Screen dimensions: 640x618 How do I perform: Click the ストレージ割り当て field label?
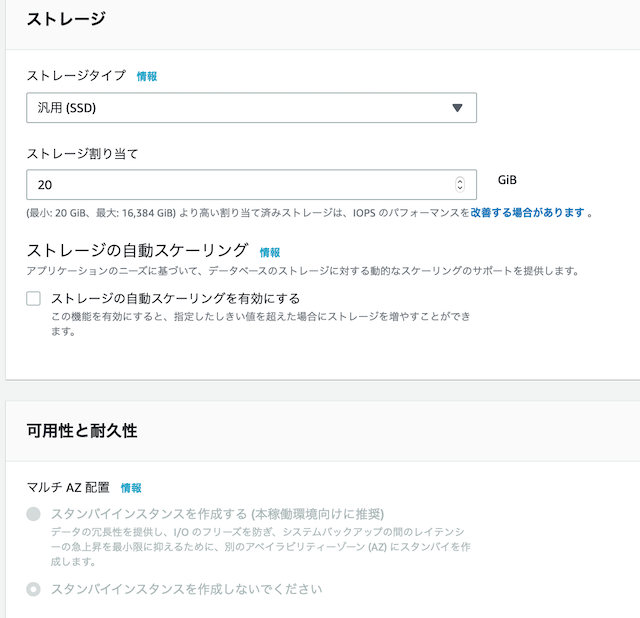(x=82, y=154)
